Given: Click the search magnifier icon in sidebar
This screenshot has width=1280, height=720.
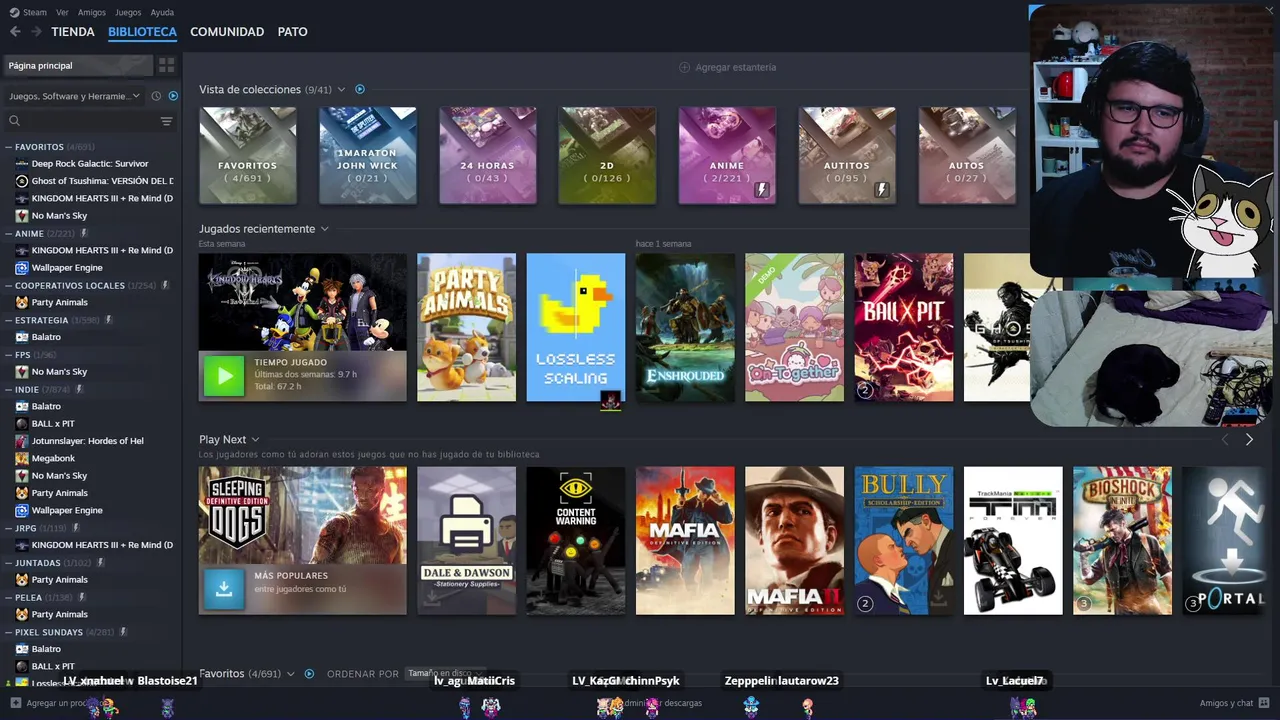Looking at the screenshot, I should click(14, 121).
